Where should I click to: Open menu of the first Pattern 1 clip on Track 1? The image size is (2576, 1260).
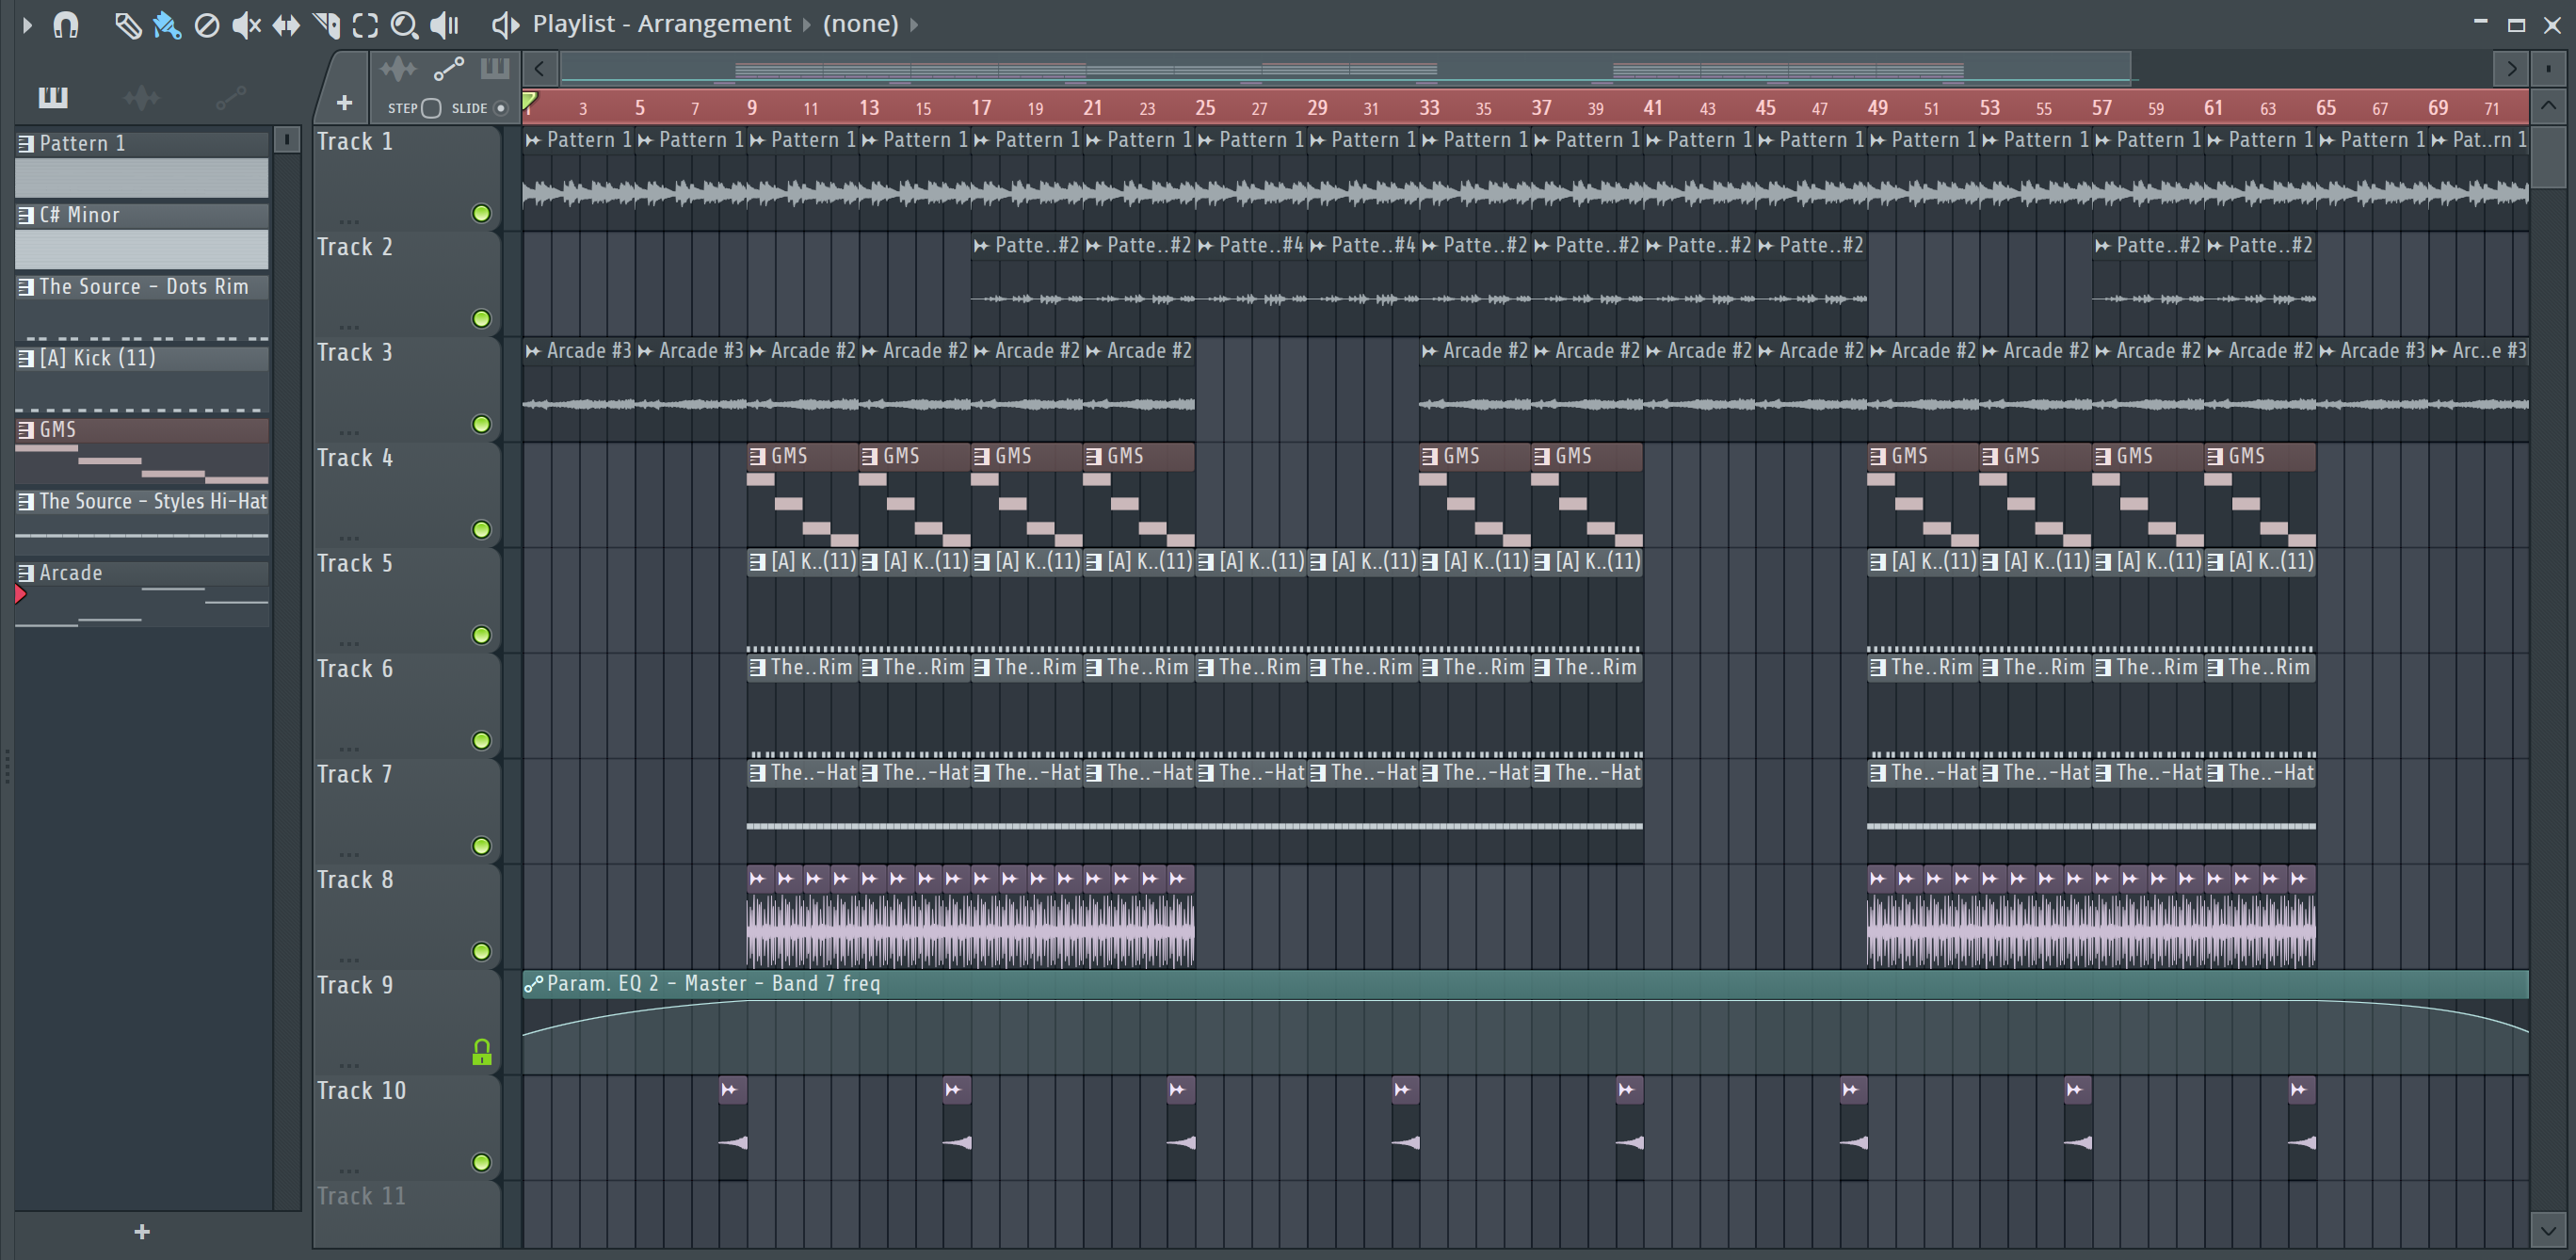533,140
